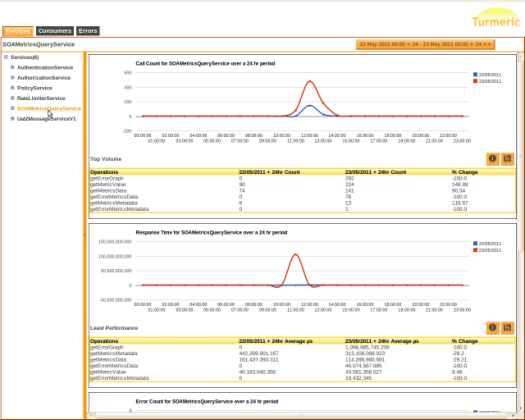Select RateLimiterService in the tree
This screenshot has height=420, width=525.
[41, 98]
